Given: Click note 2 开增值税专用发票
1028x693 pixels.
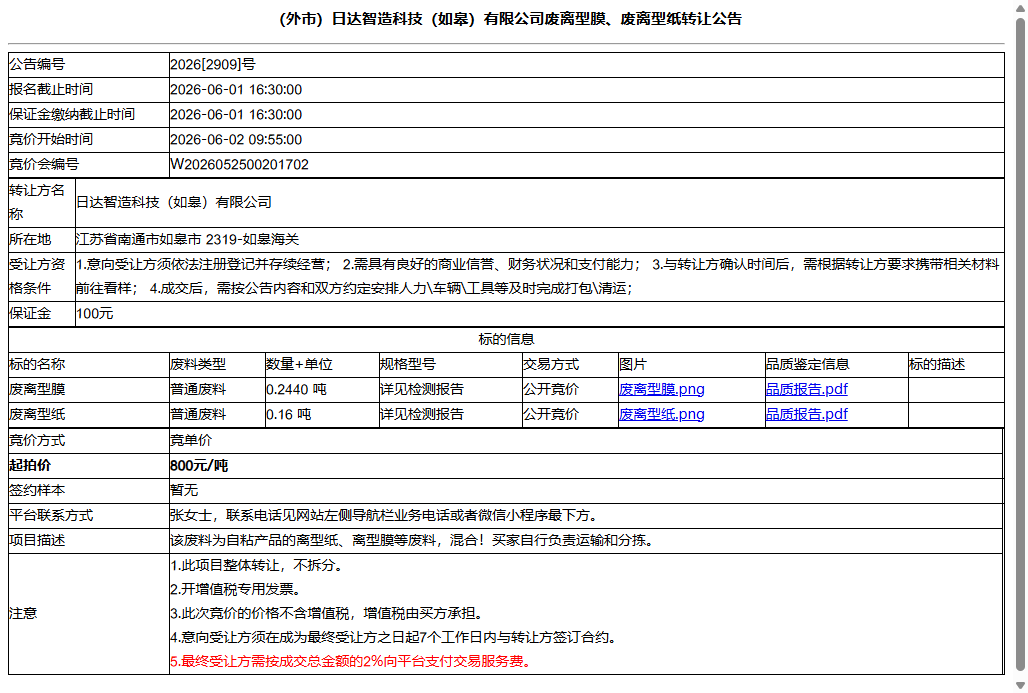Looking at the screenshot, I should coord(235,589).
